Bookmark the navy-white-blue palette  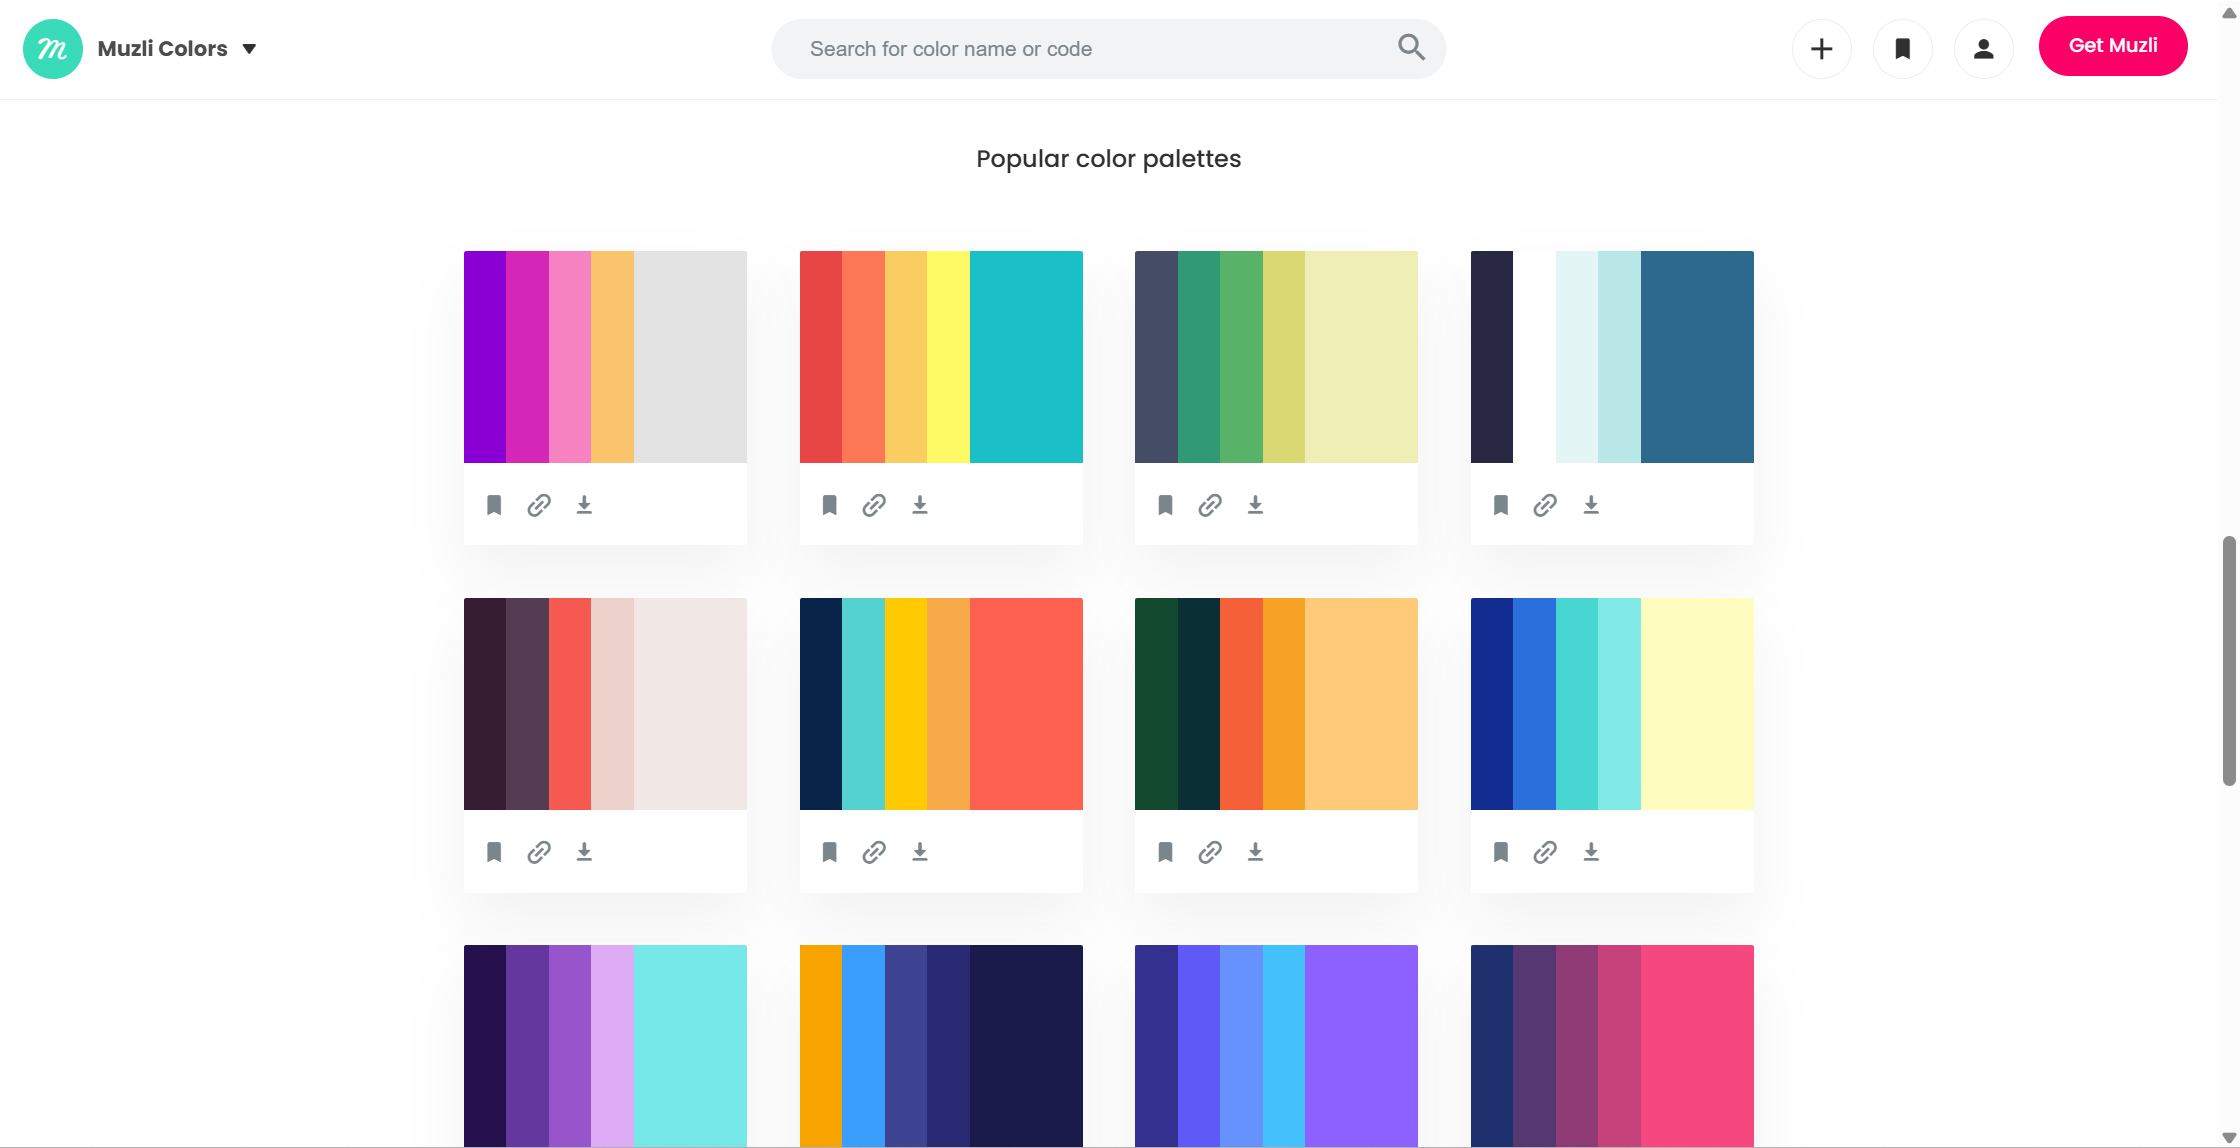pyautogui.click(x=1501, y=505)
